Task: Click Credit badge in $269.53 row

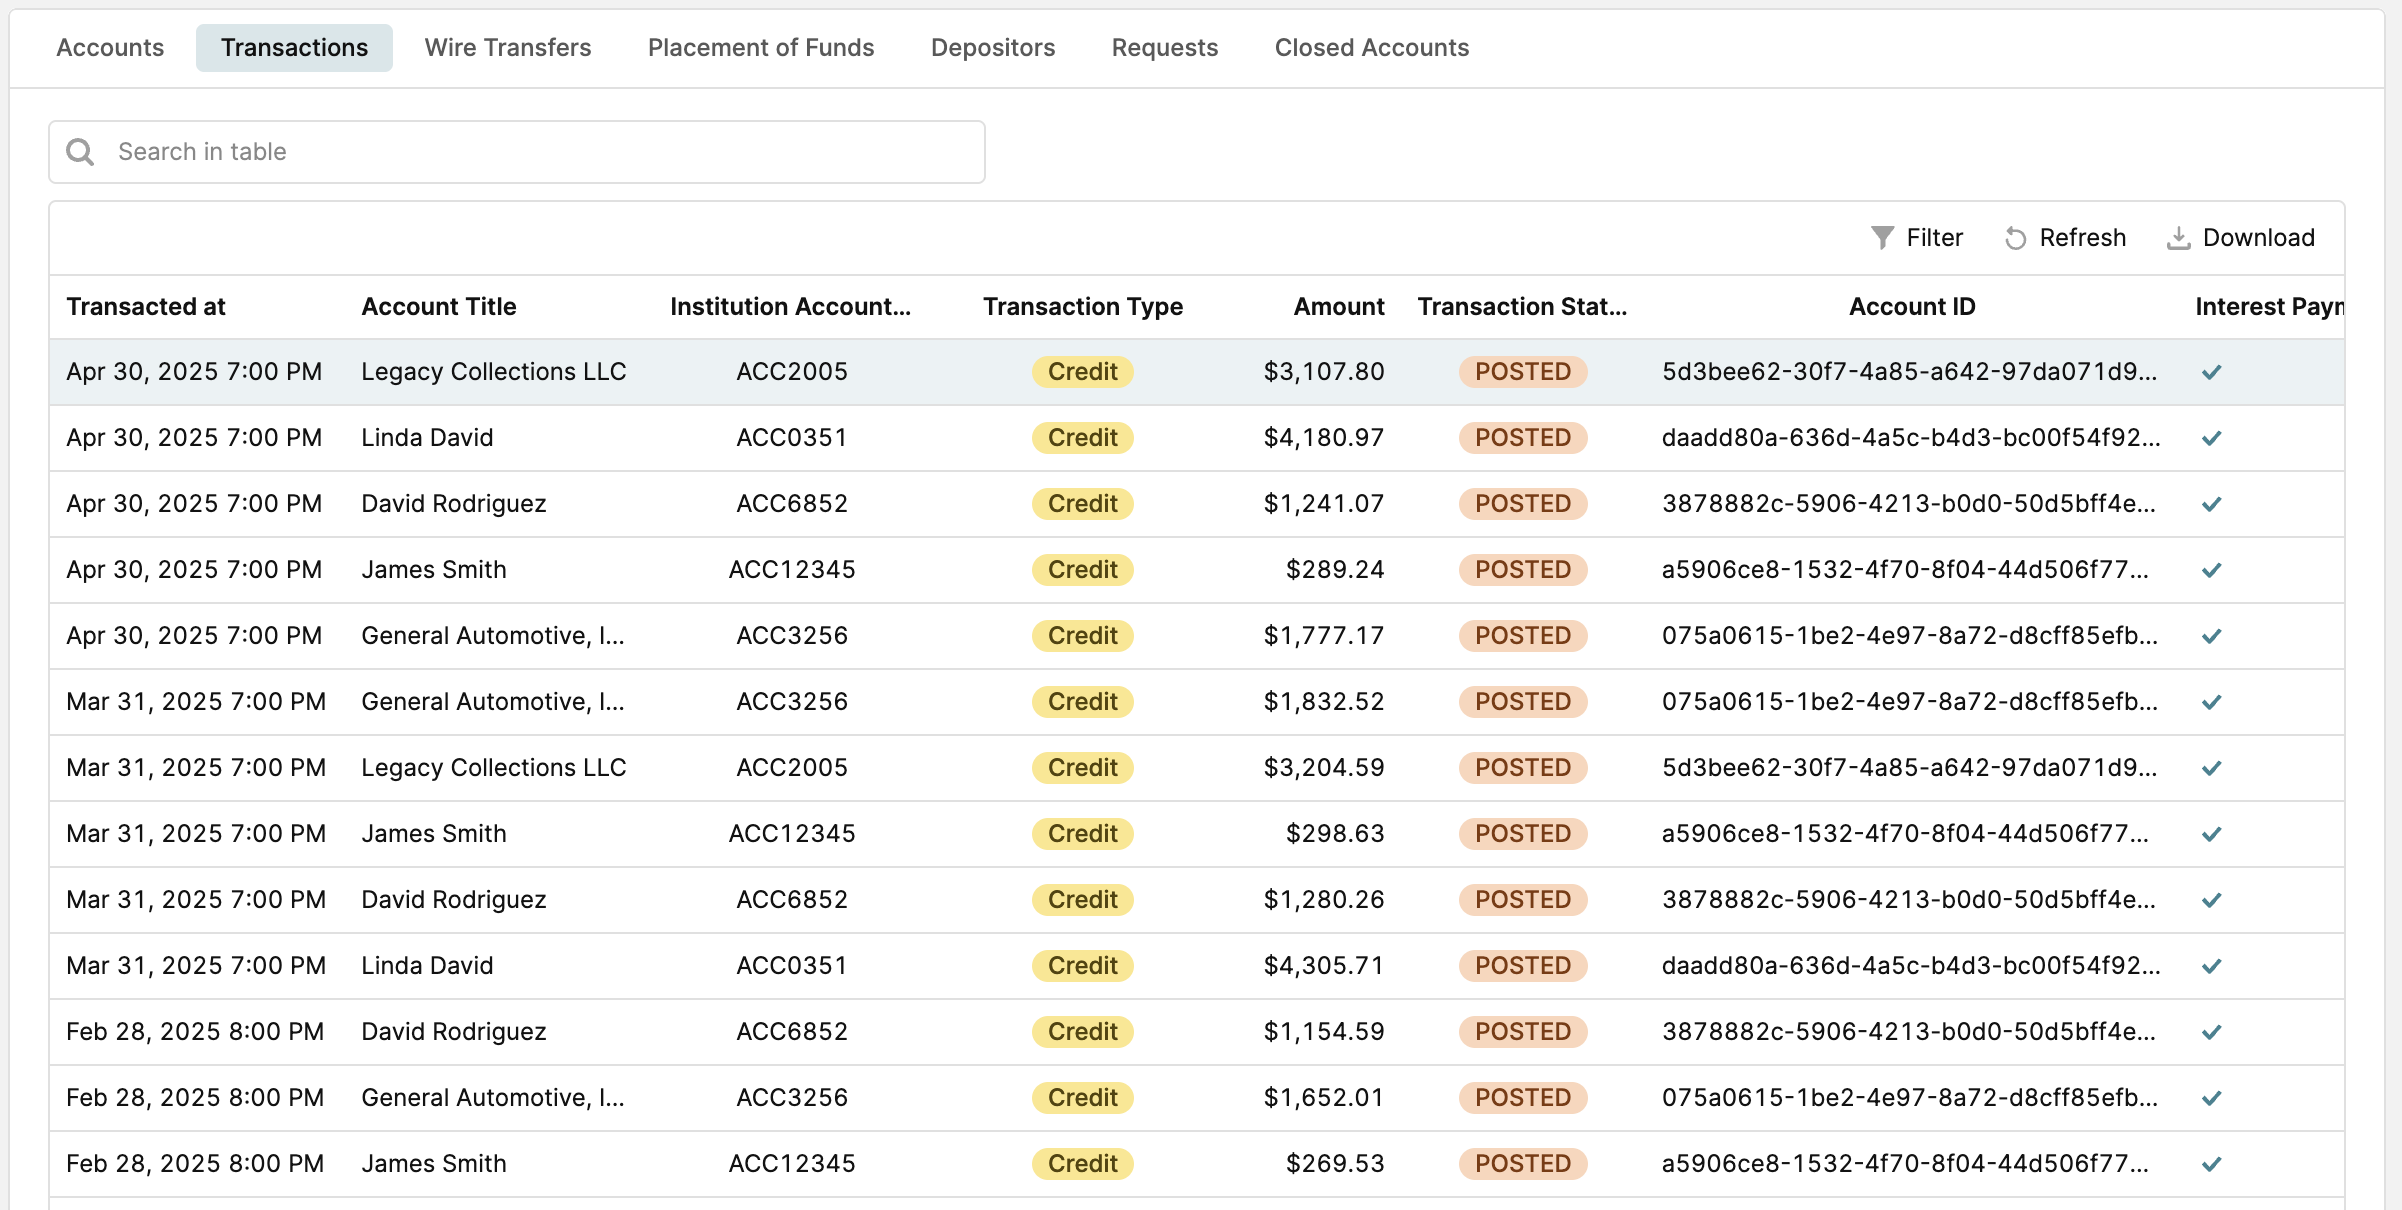Action: pos(1083,1164)
